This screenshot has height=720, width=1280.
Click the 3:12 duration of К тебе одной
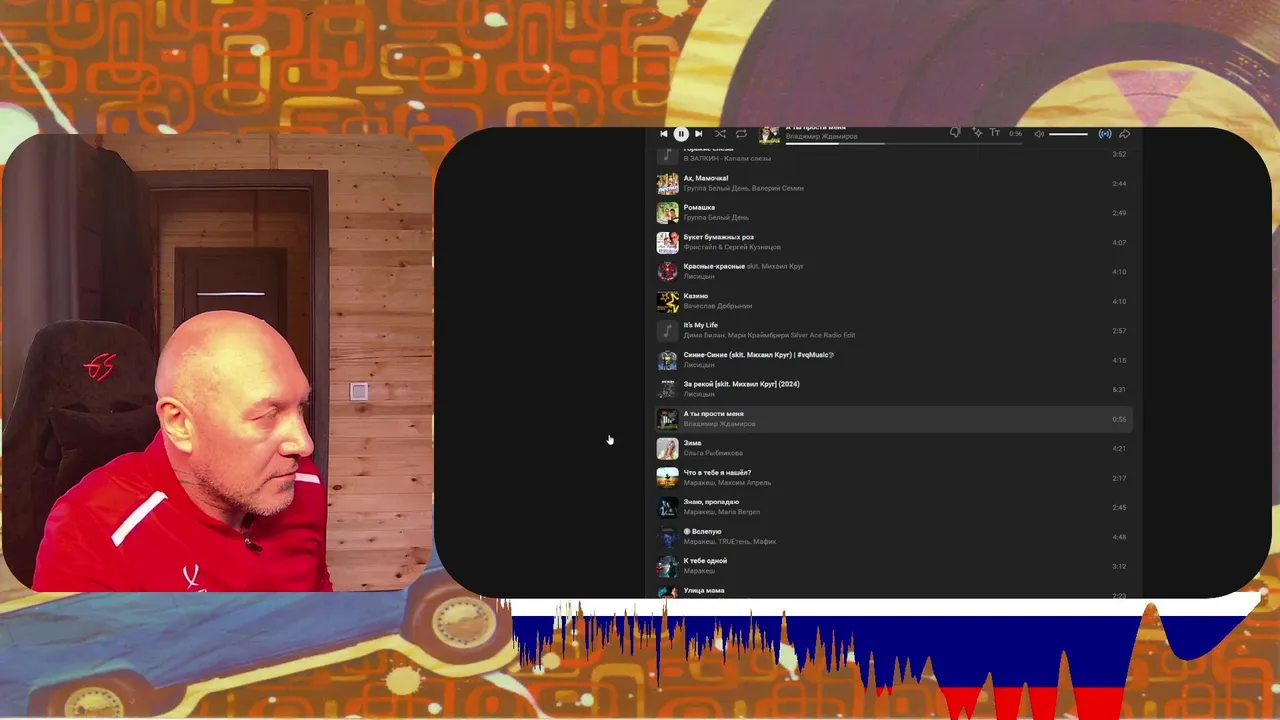tap(1119, 566)
